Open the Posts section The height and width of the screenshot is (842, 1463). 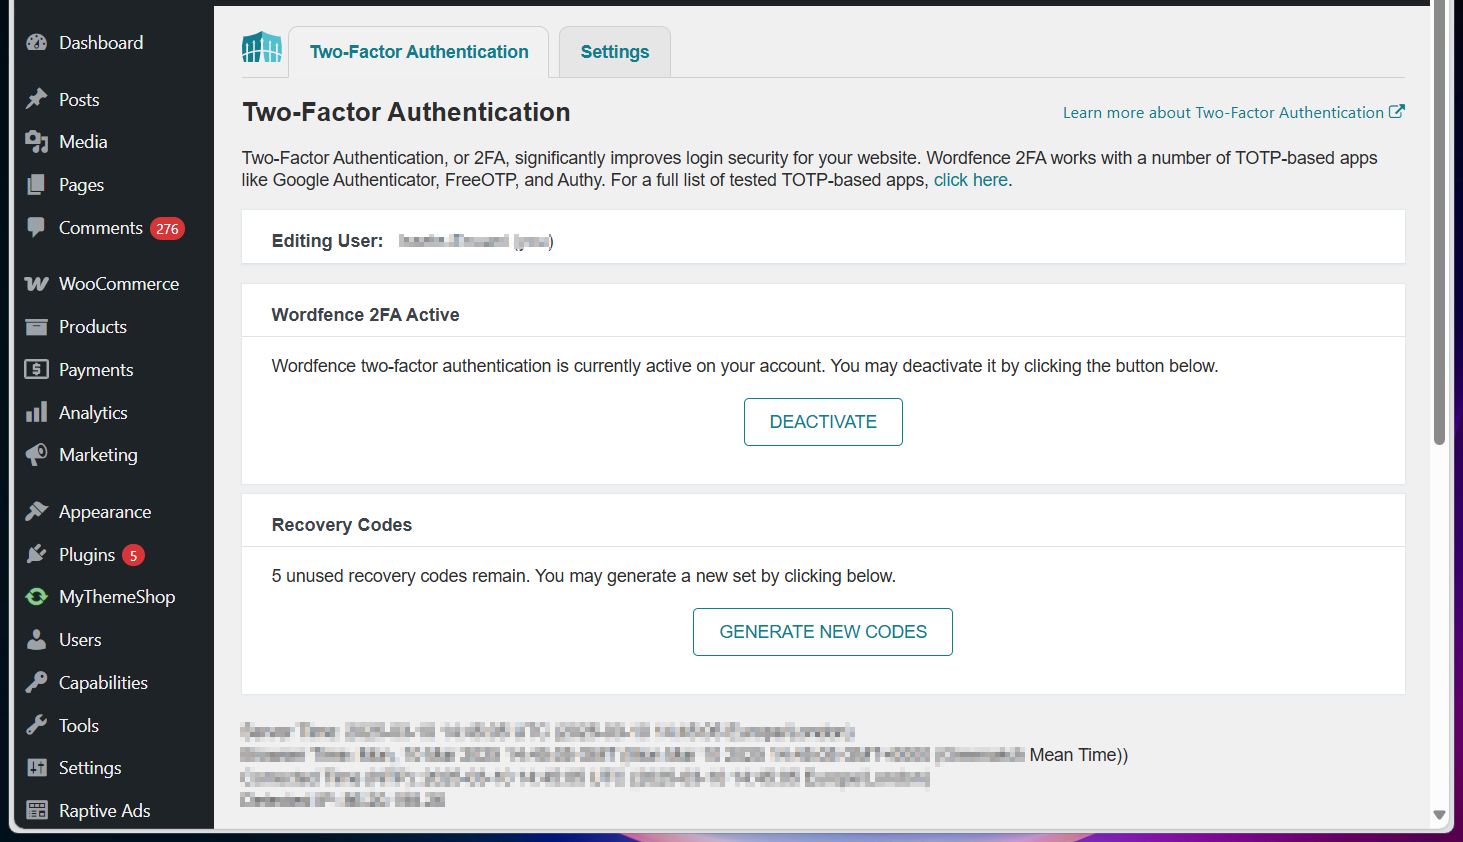coord(79,99)
